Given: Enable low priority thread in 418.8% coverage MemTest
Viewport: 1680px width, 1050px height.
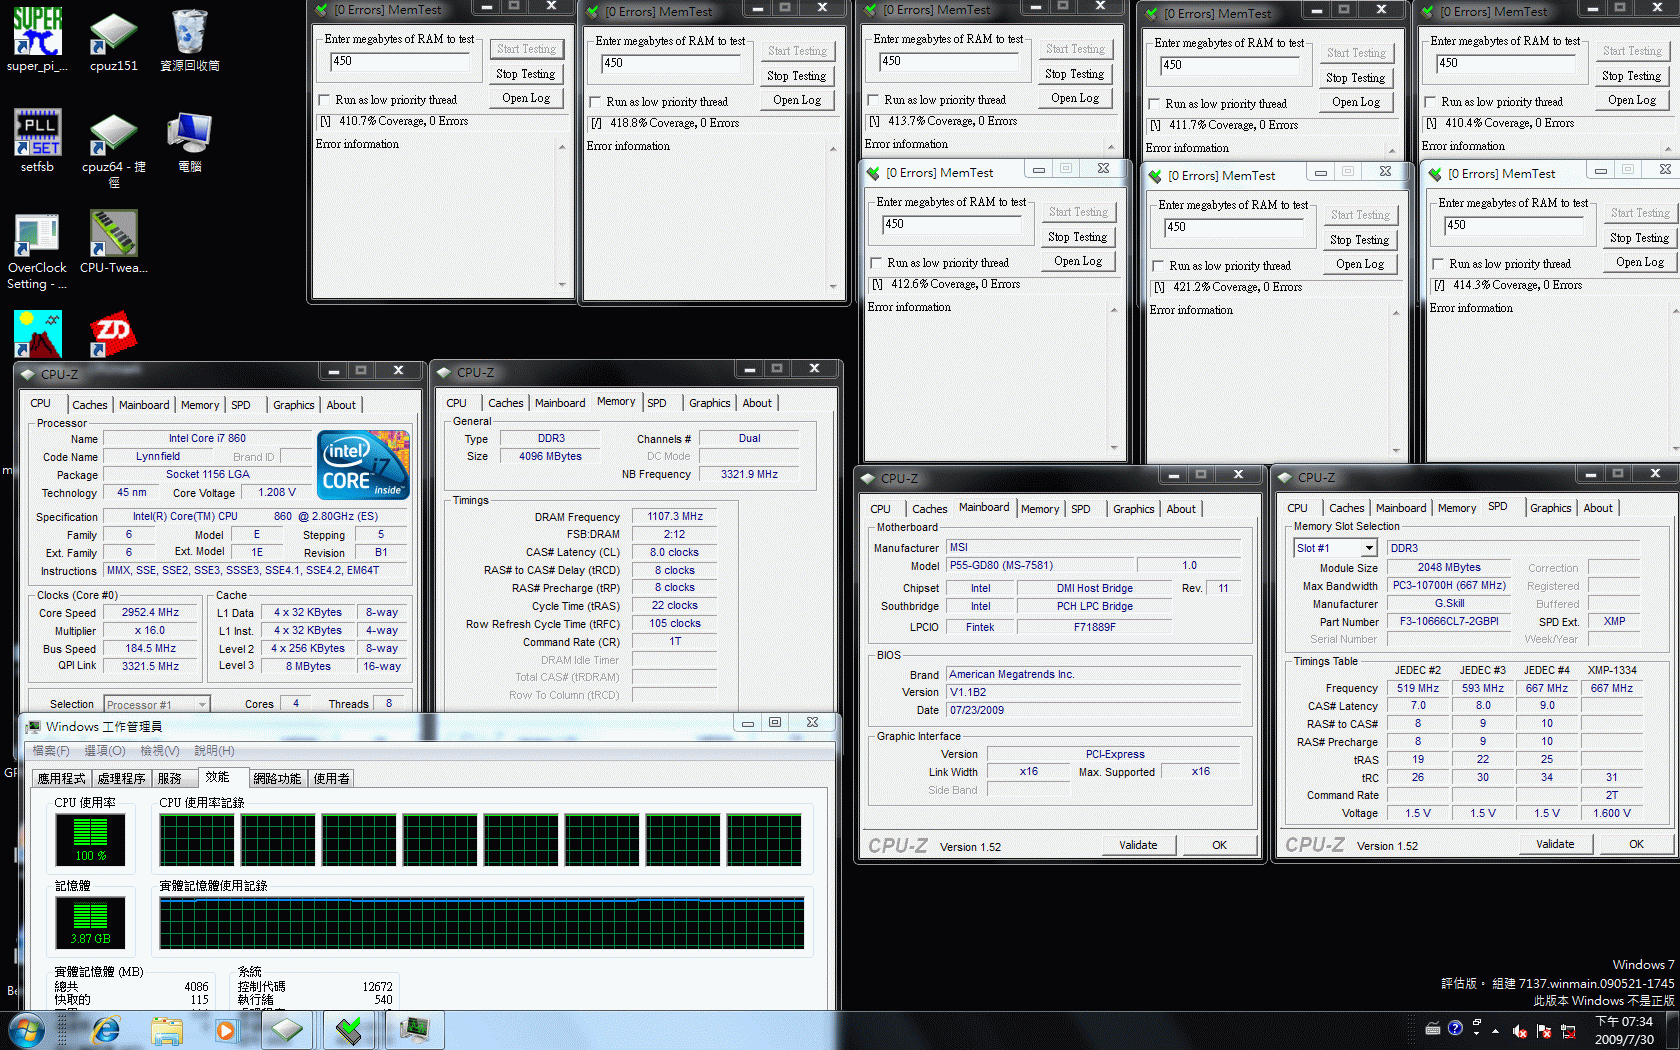Looking at the screenshot, I should click(595, 102).
